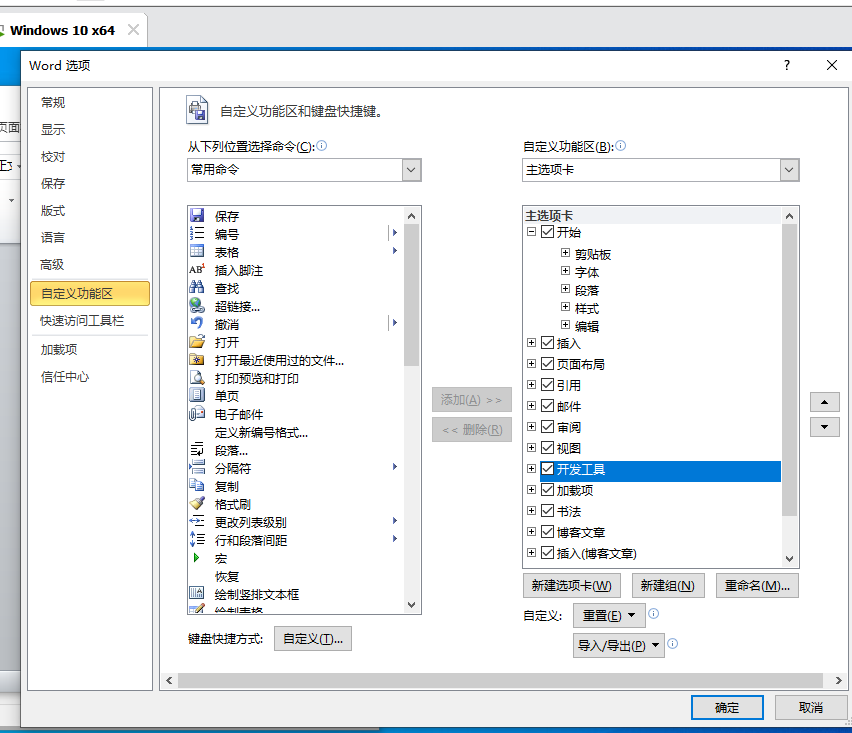Open keyboard shortcut 自定义(T)... button
Viewport: 852px width, 733px height.
[313, 638]
